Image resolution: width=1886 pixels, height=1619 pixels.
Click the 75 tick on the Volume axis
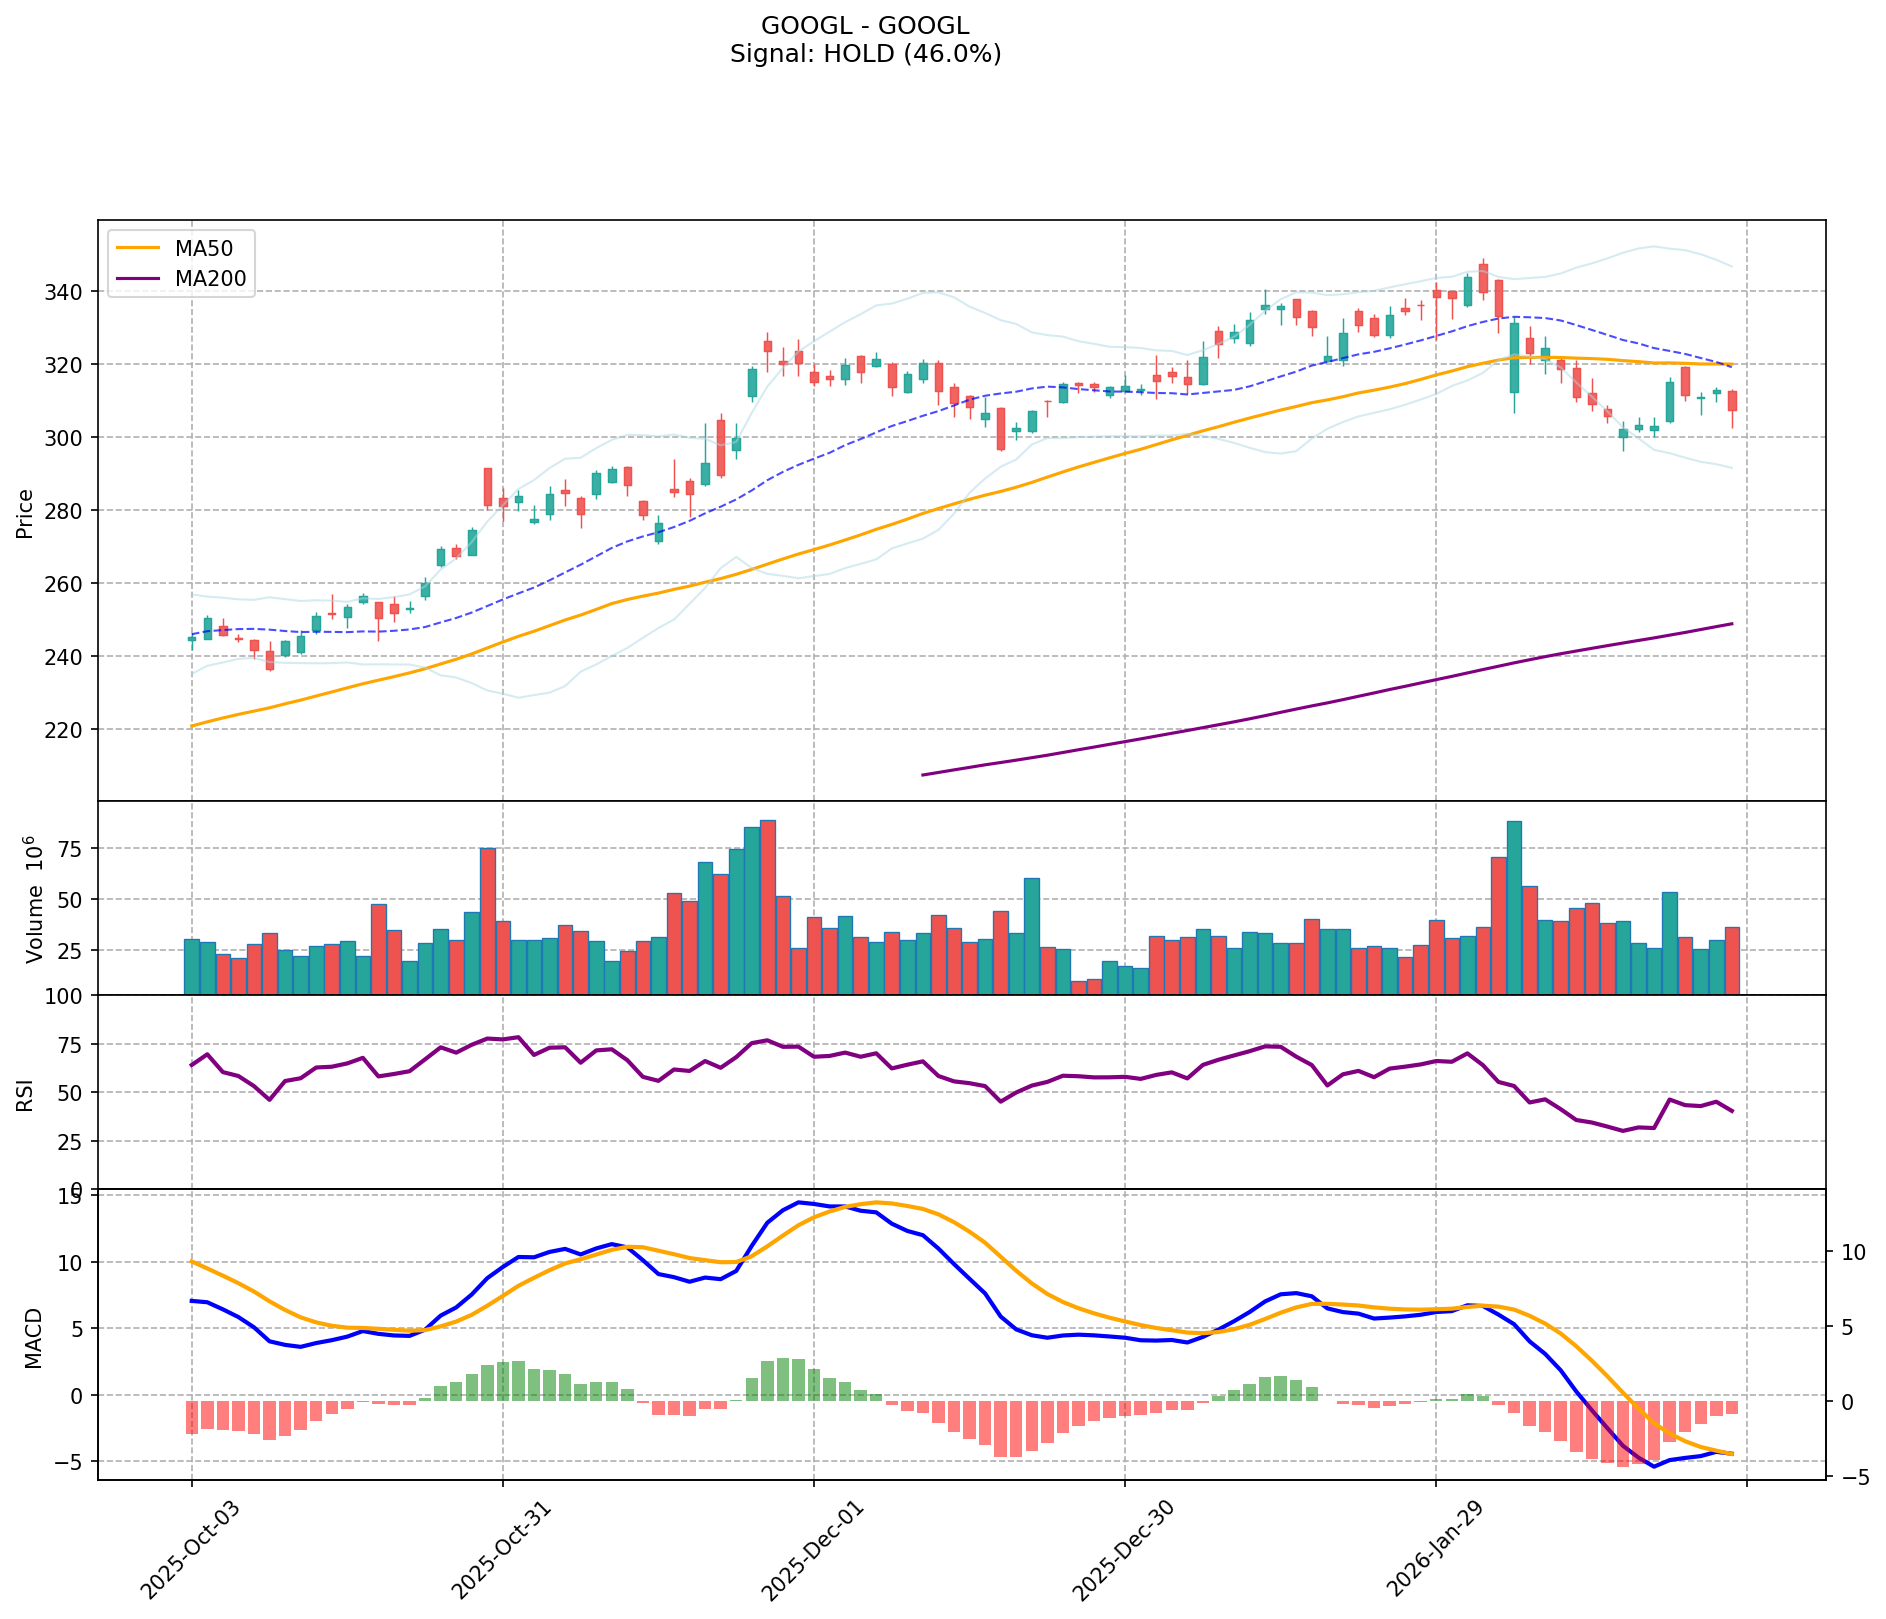(77, 849)
